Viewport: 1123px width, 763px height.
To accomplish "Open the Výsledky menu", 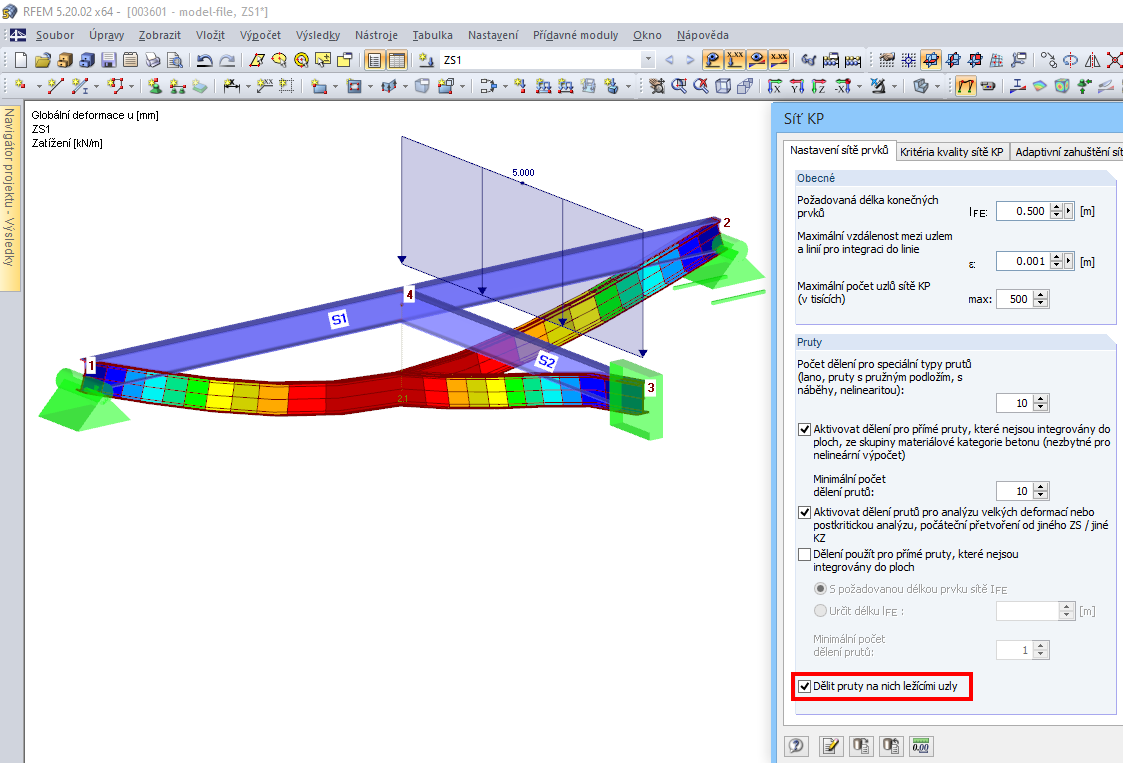I will coord(317,35).
